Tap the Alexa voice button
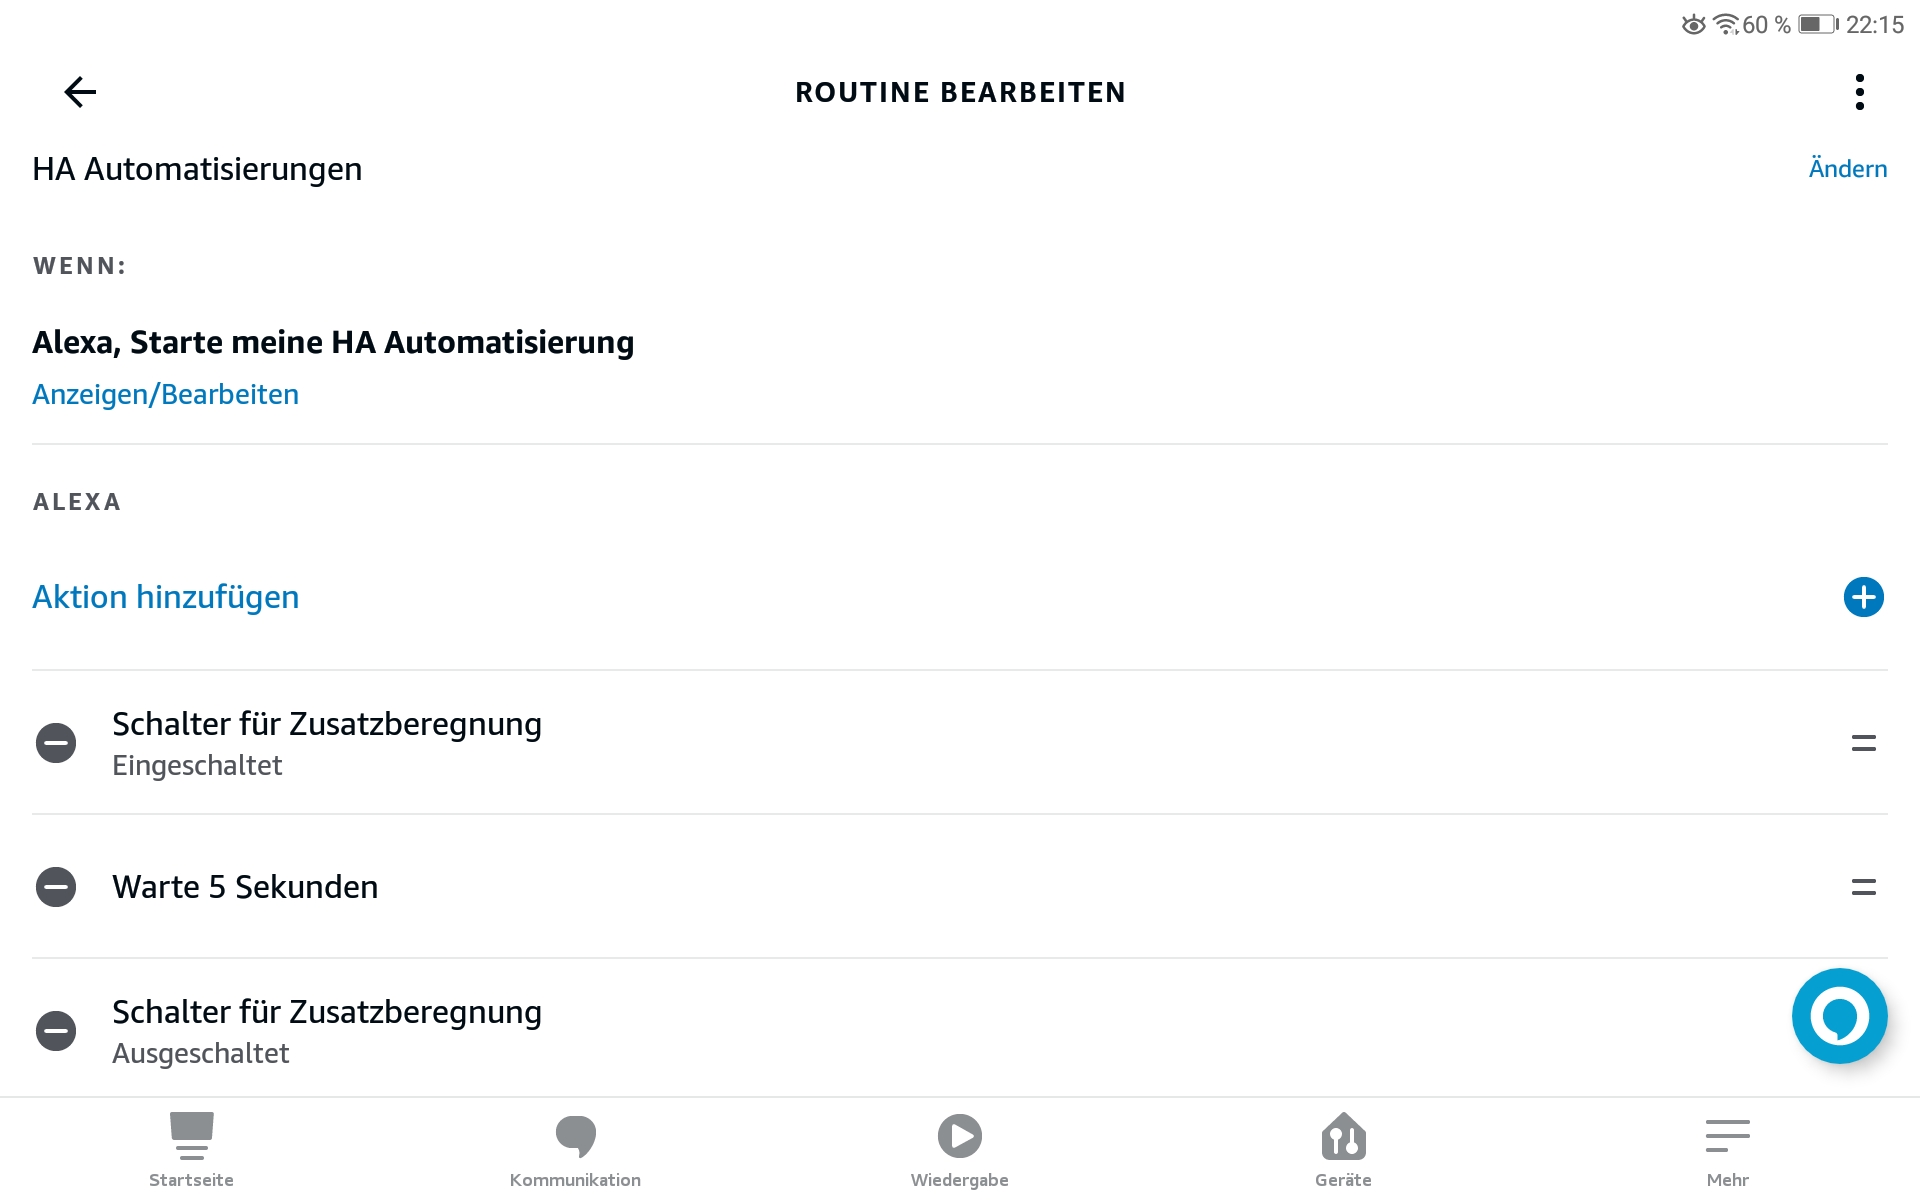This screenshot has height=1200, width=1920. tap(1839, 1016)
